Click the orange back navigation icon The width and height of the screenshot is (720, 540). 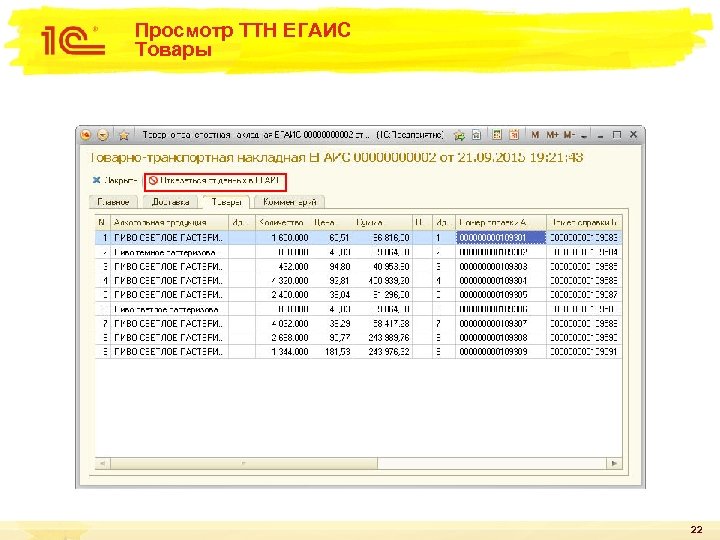[x=86, y=135]
